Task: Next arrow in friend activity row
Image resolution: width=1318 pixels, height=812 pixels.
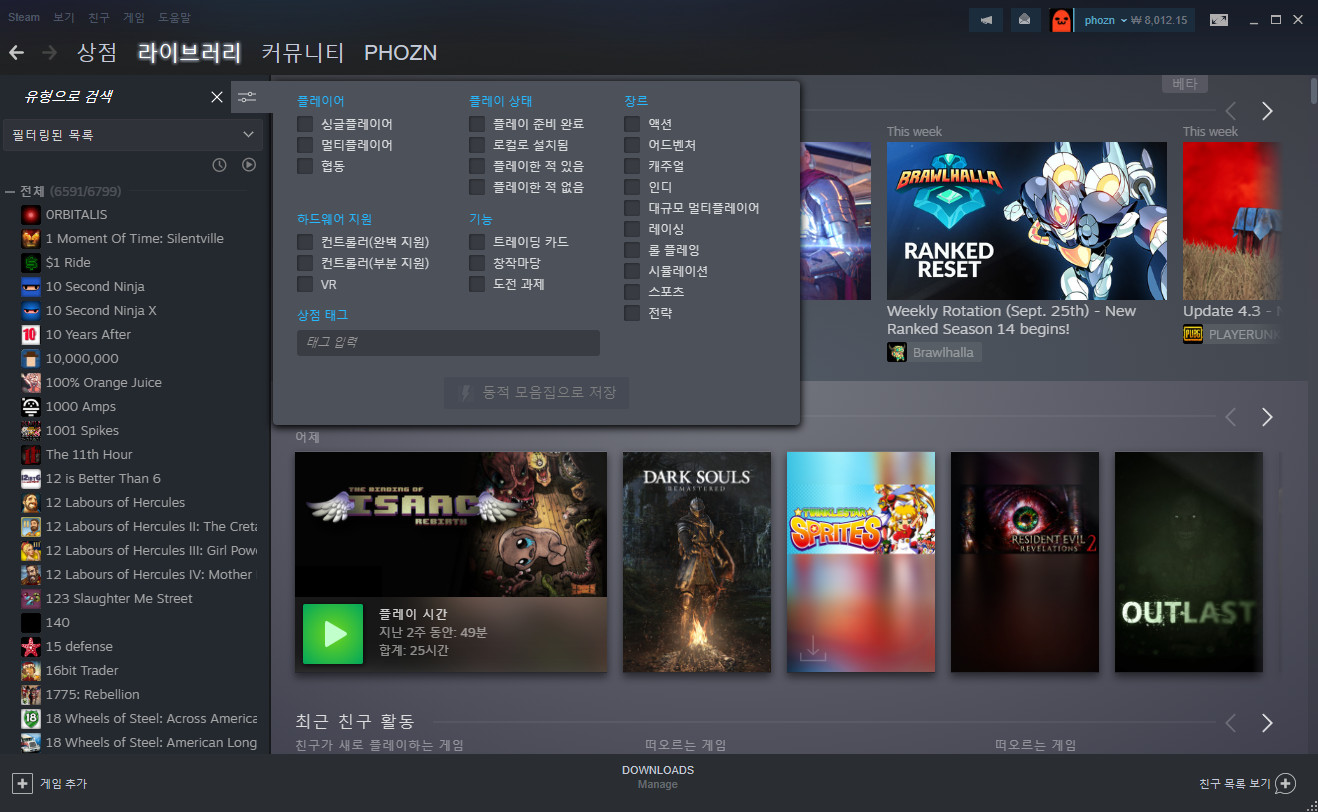Action: point(1267,723)
